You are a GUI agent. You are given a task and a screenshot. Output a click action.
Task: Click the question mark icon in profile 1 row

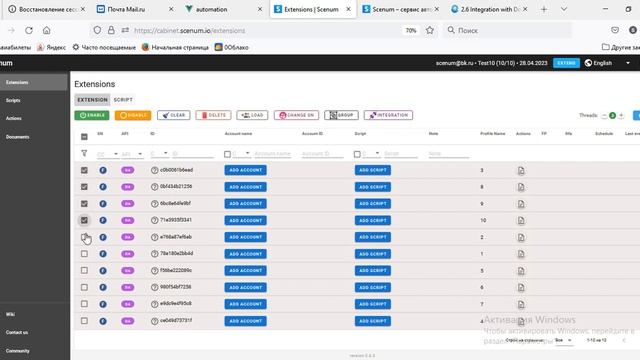tap(154, 254)
